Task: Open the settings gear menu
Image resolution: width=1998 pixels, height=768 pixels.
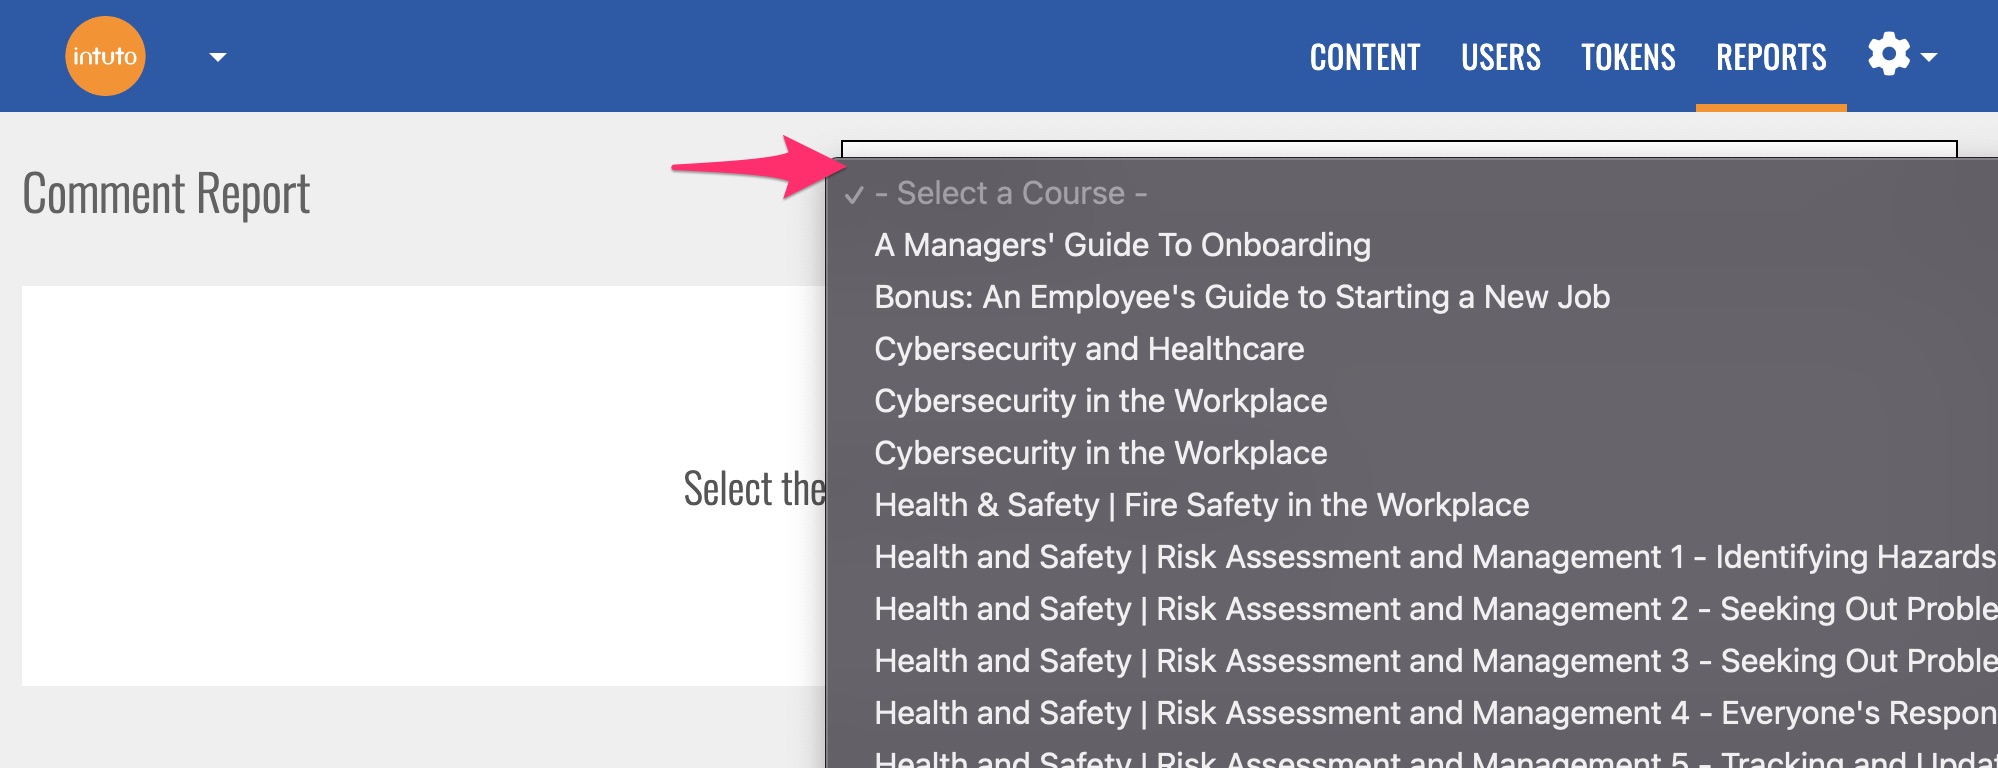Action: point(1900,55)
